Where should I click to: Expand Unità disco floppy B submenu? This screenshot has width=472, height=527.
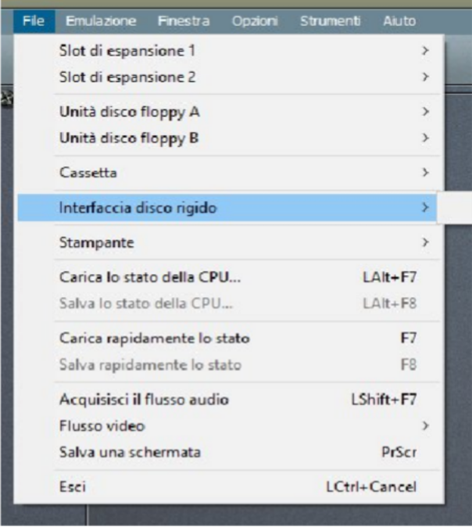point(227,138)
